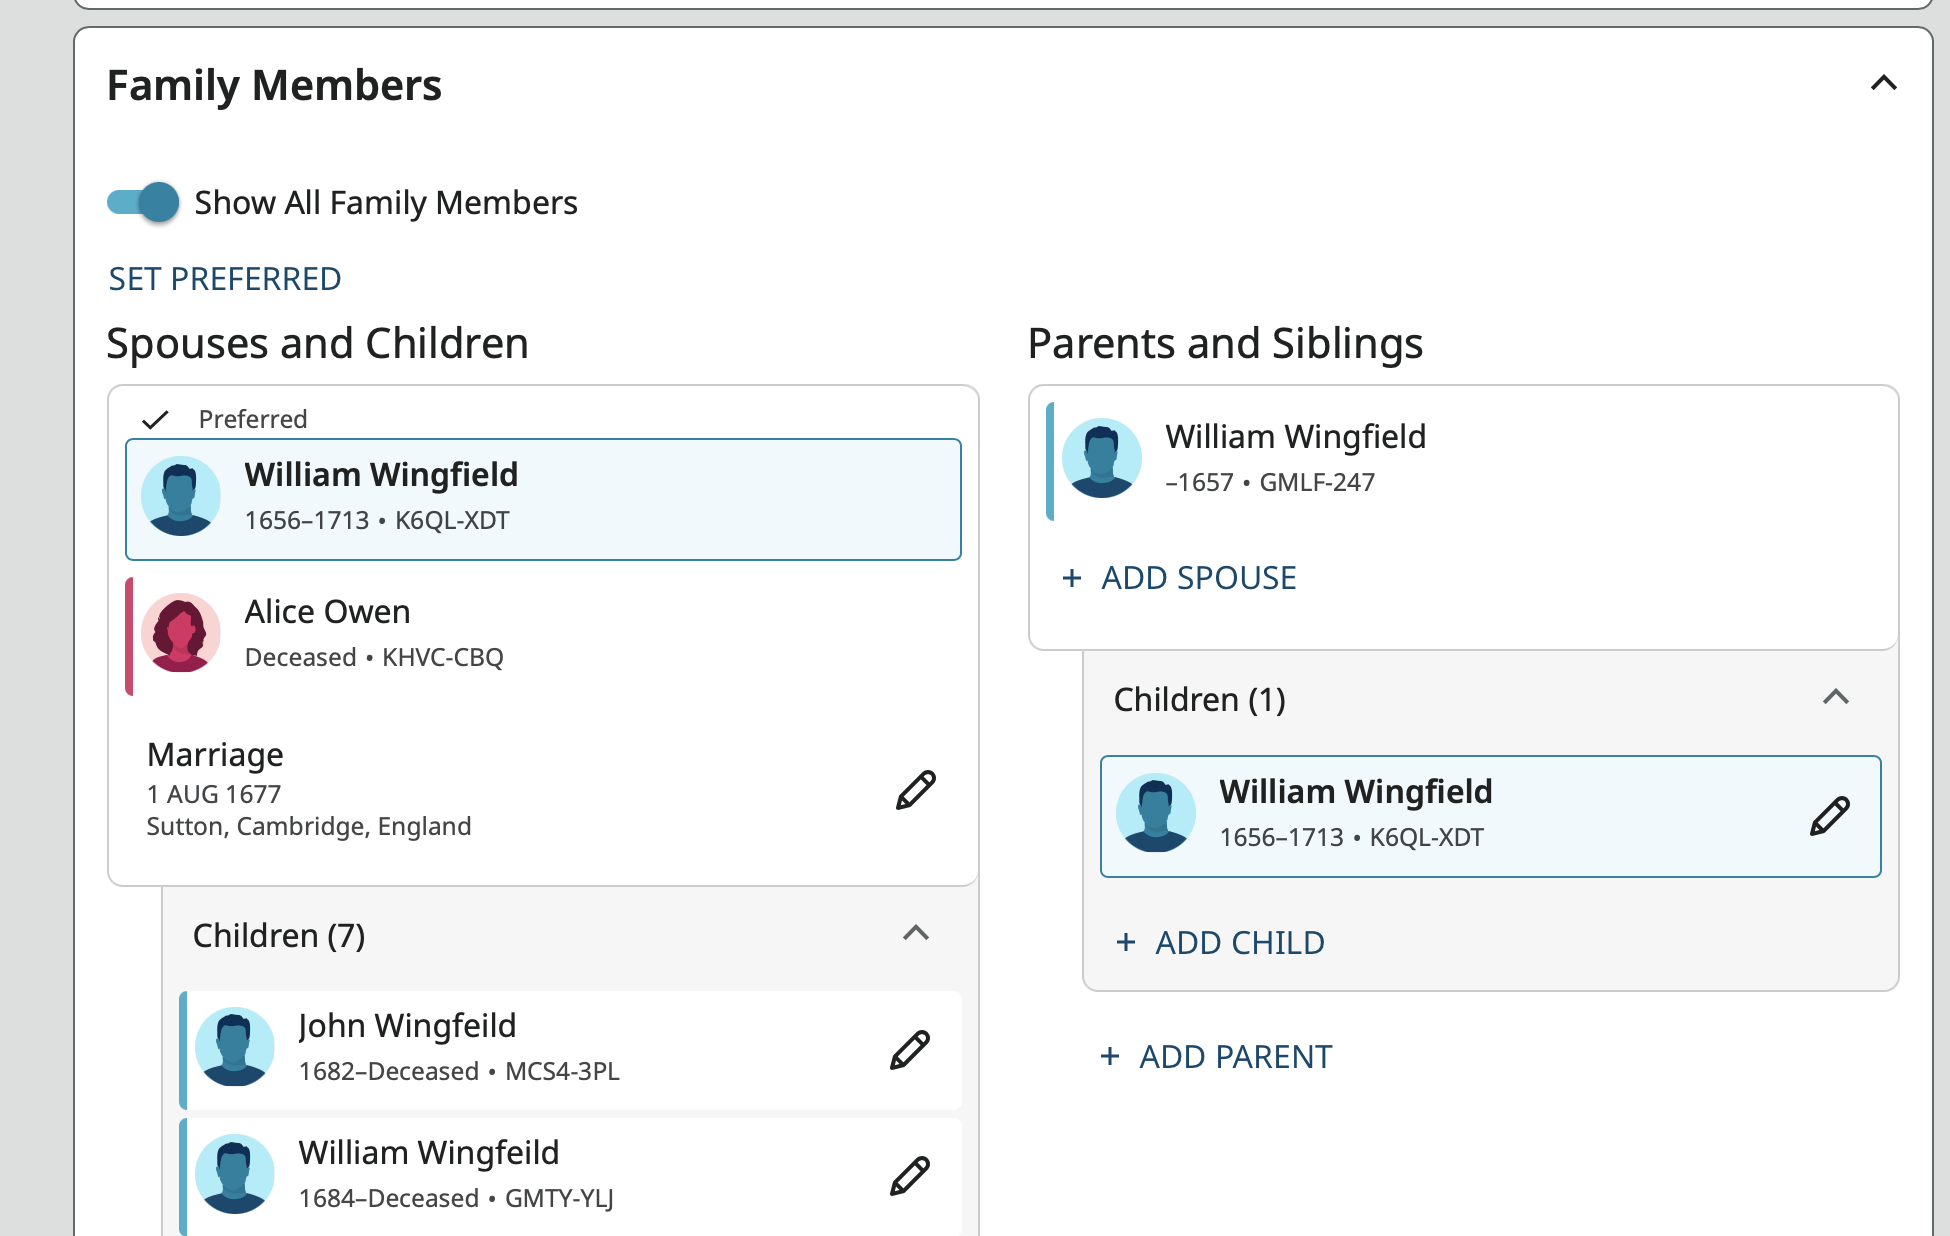Click father William Wingfield GMLF-247 avatar
1950x1236 pixels.
[1101, 458]
